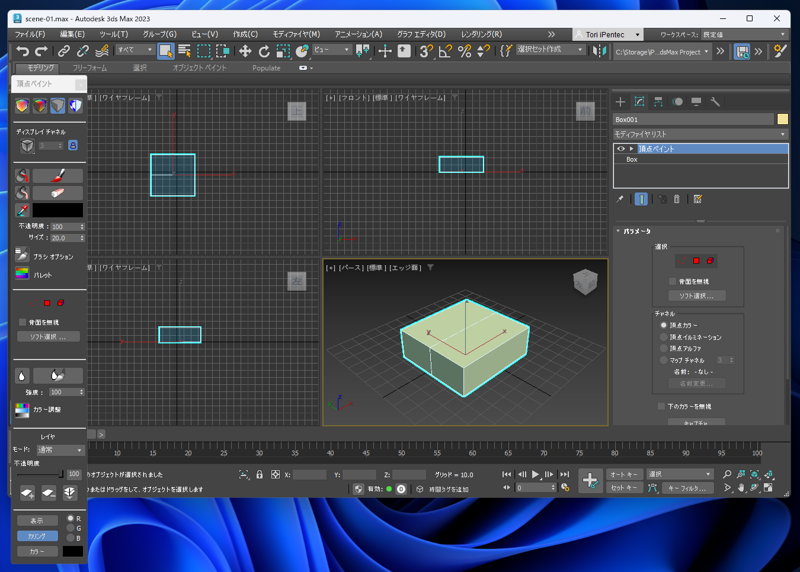The image size is (800, 572).
Task: Select the Map Channel radio
Action: tap(664, 360)
